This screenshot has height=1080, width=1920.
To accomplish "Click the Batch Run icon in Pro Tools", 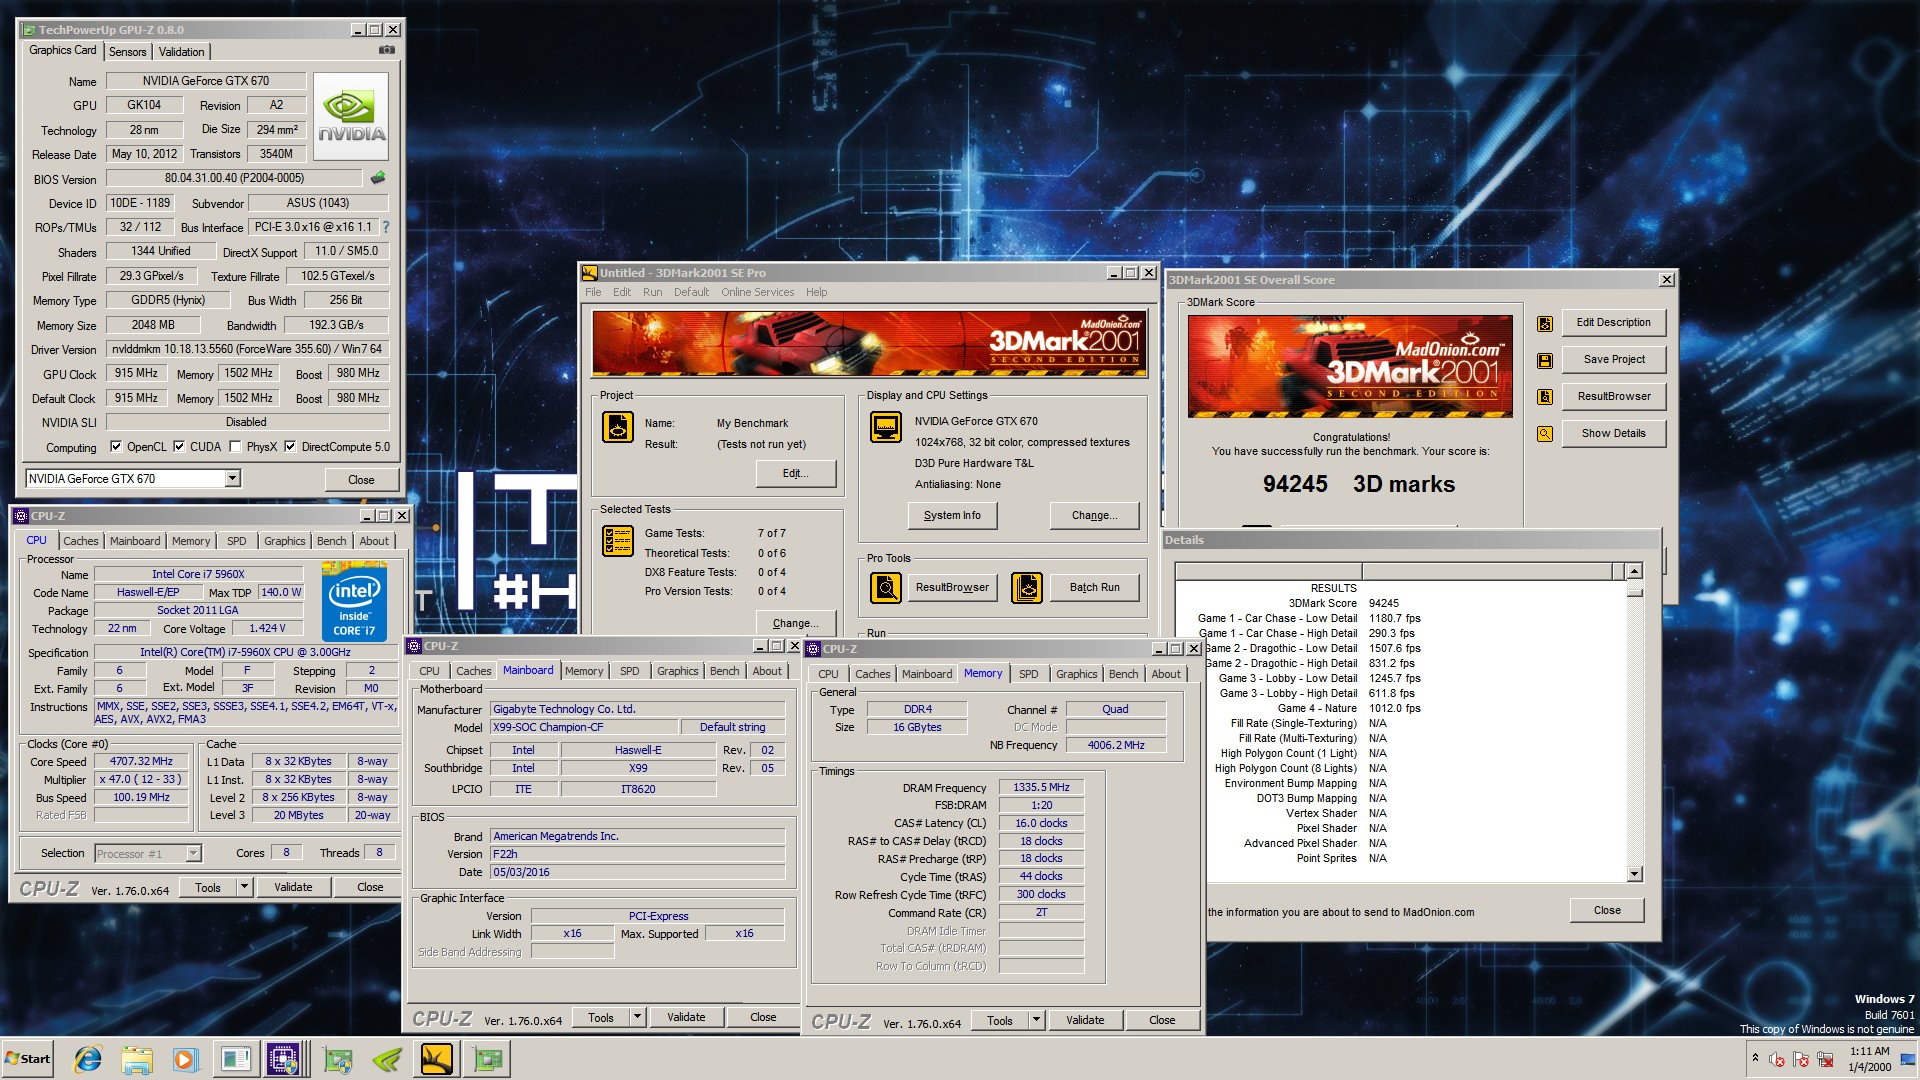I will [1027, 588].
